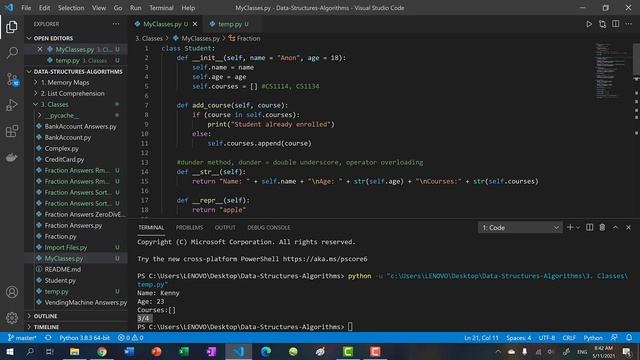Expand the '2. List Comprehension' folder
640x360 pixels.
pos(72,93)
